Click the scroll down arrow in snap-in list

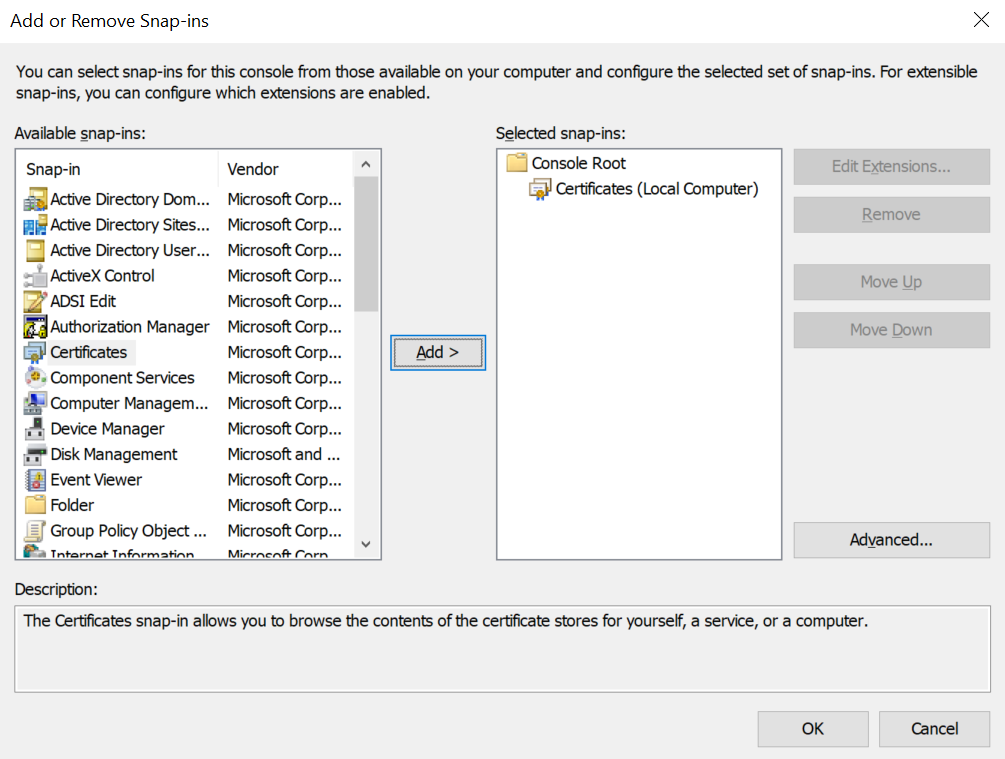[366, 544]
